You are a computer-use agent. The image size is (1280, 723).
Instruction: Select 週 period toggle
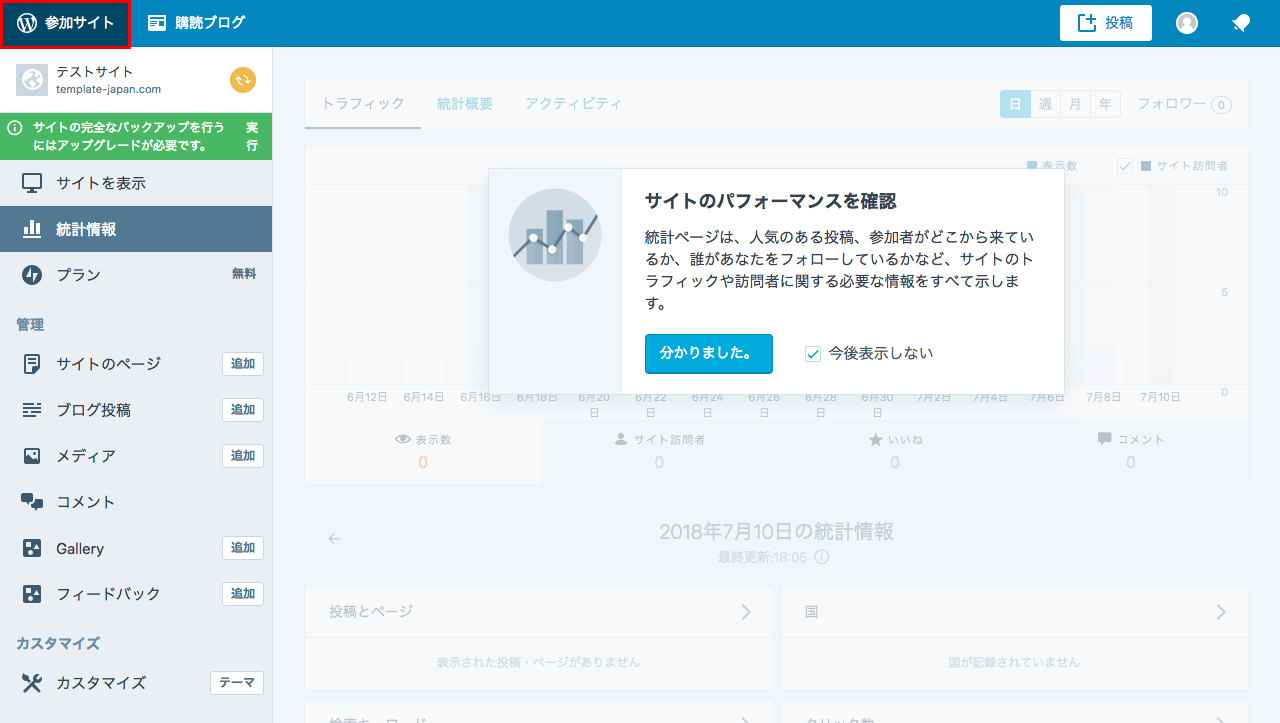pos(1045,104)
